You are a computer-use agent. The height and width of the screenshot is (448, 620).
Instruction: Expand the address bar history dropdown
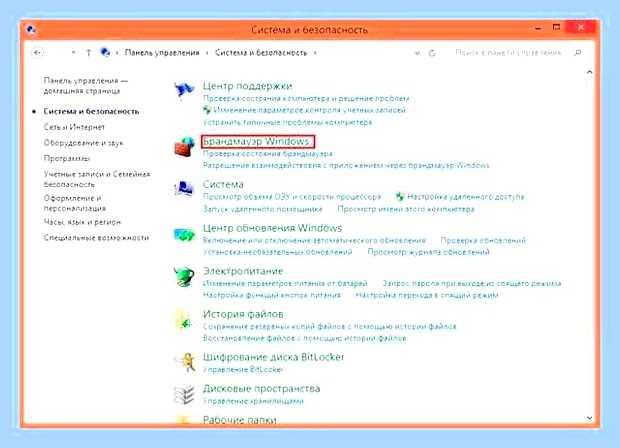(x=417, y=53)
